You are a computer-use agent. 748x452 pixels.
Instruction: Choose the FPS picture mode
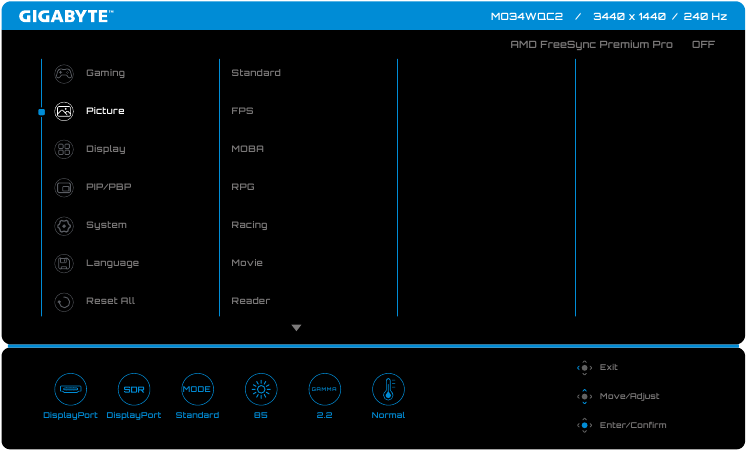(x=242, y=111)
